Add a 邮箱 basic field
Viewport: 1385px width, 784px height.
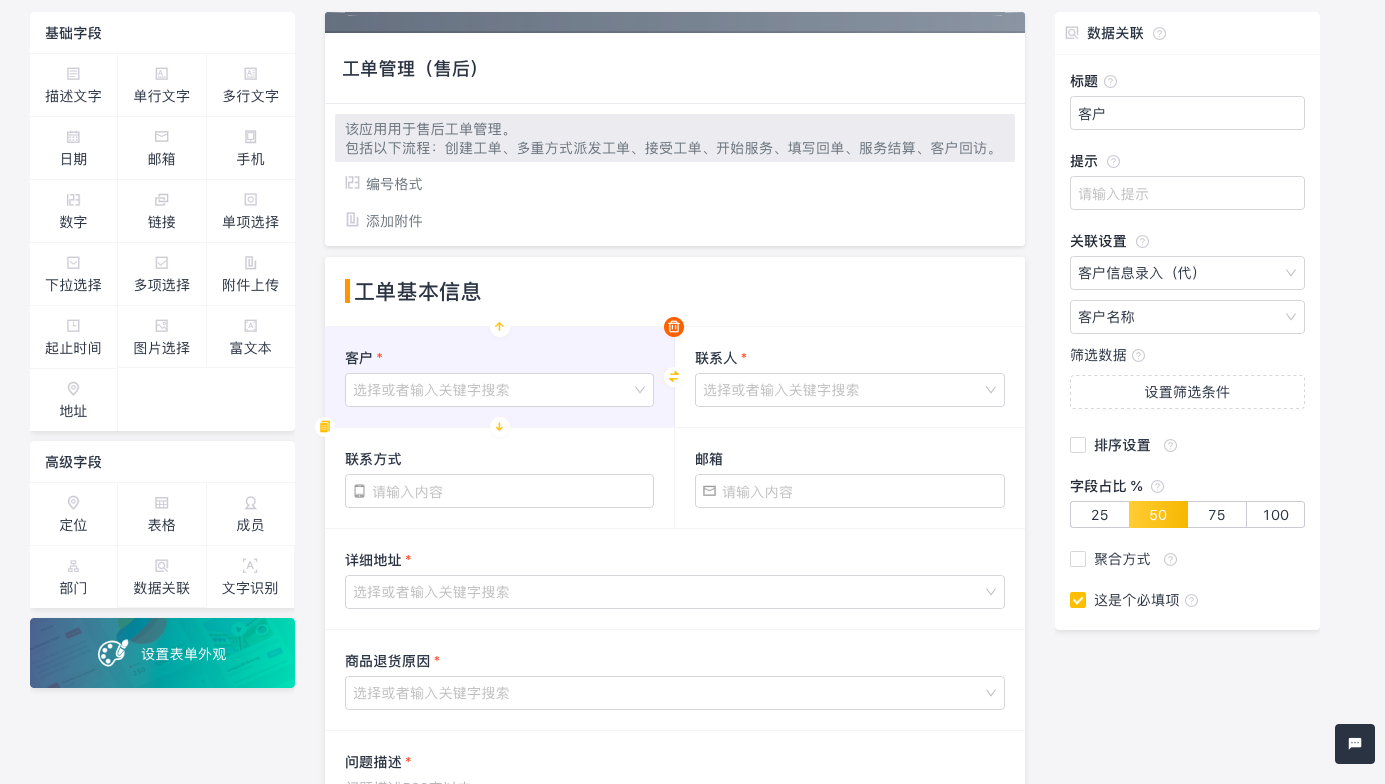tap(162, 148)
